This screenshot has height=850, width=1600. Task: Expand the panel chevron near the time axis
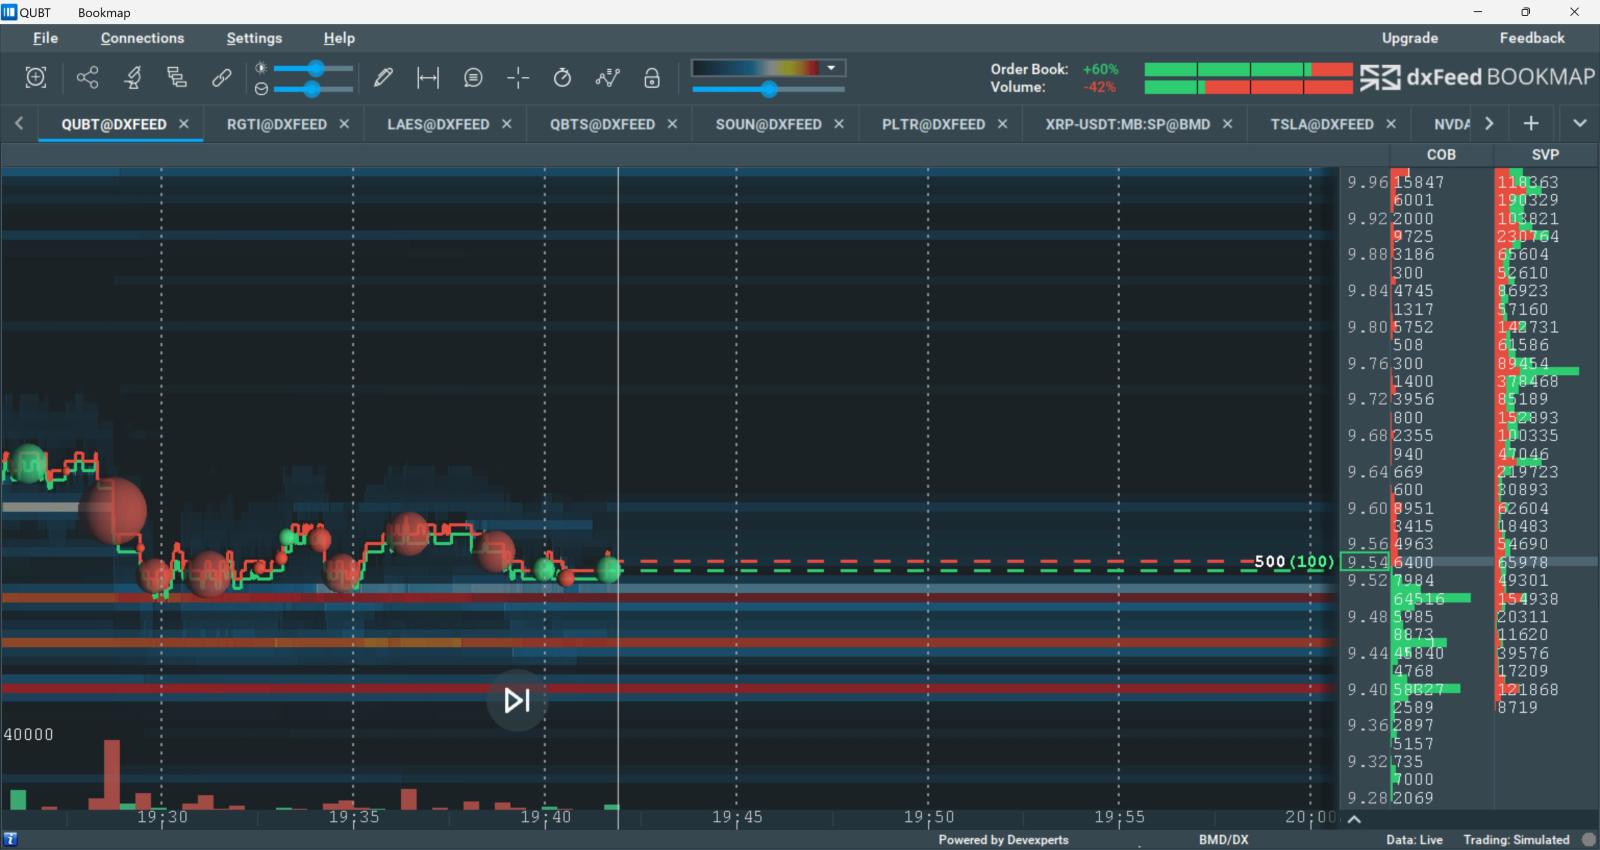(1354, 819)
